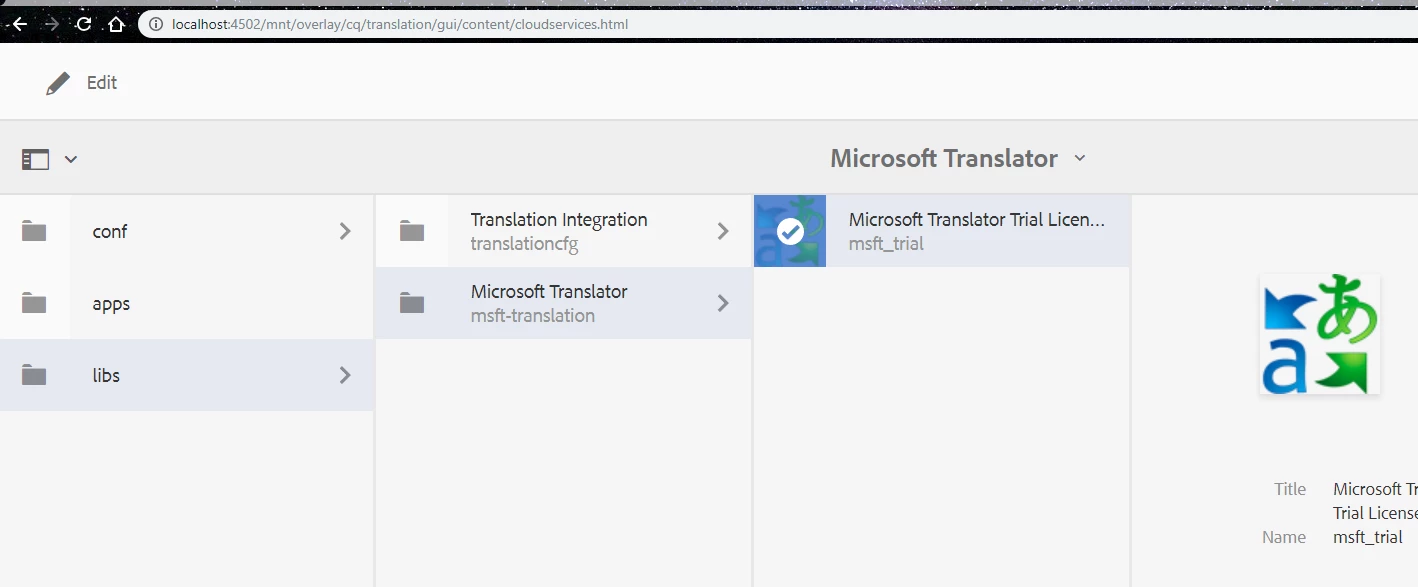Click the address bar URL field
The height and width of the screenshot is (587, 1418).
(x=780, y=24)
